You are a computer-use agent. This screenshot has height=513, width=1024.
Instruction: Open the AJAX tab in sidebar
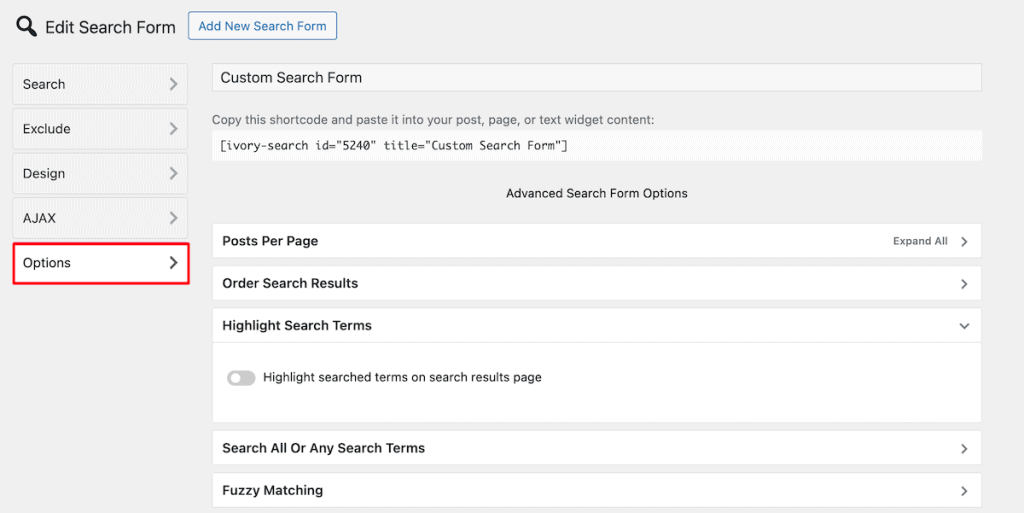click(100, 218)
